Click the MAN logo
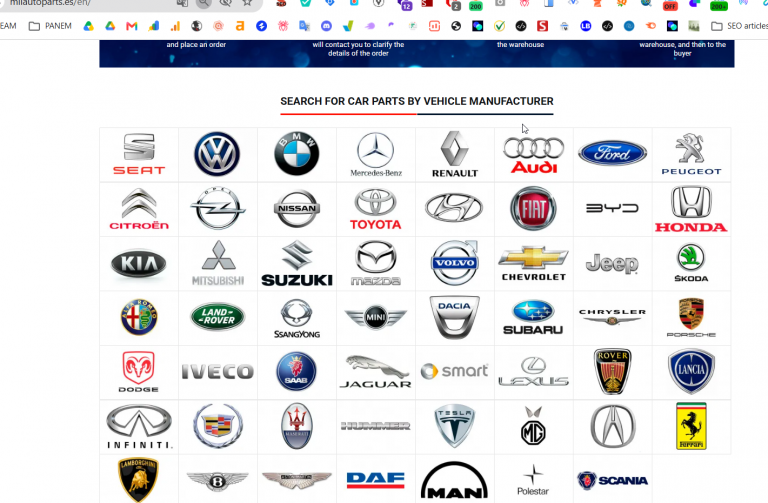 click(455, 480)
